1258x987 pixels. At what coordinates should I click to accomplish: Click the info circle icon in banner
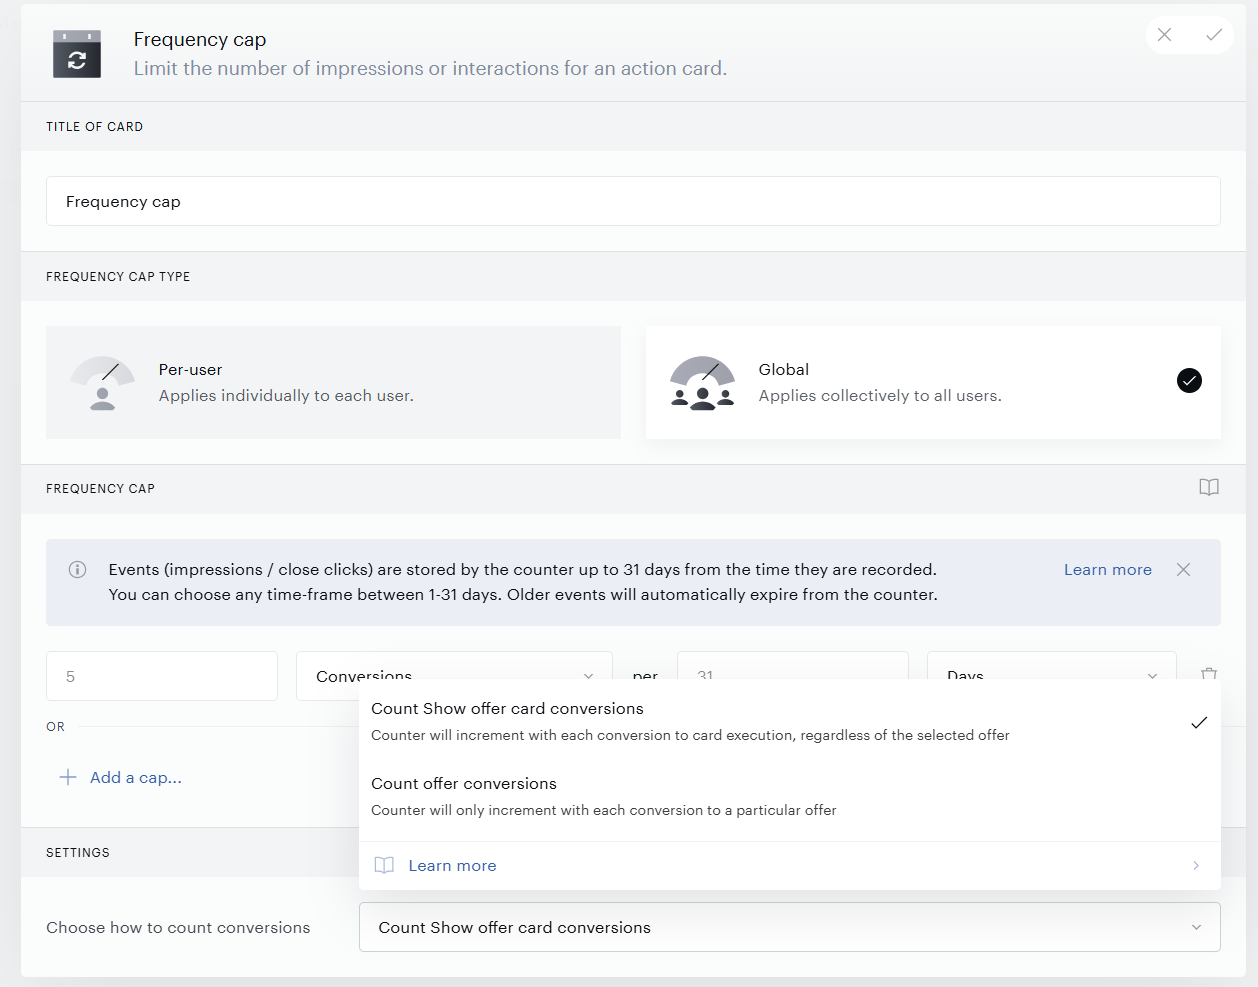(x=77, y=570)
